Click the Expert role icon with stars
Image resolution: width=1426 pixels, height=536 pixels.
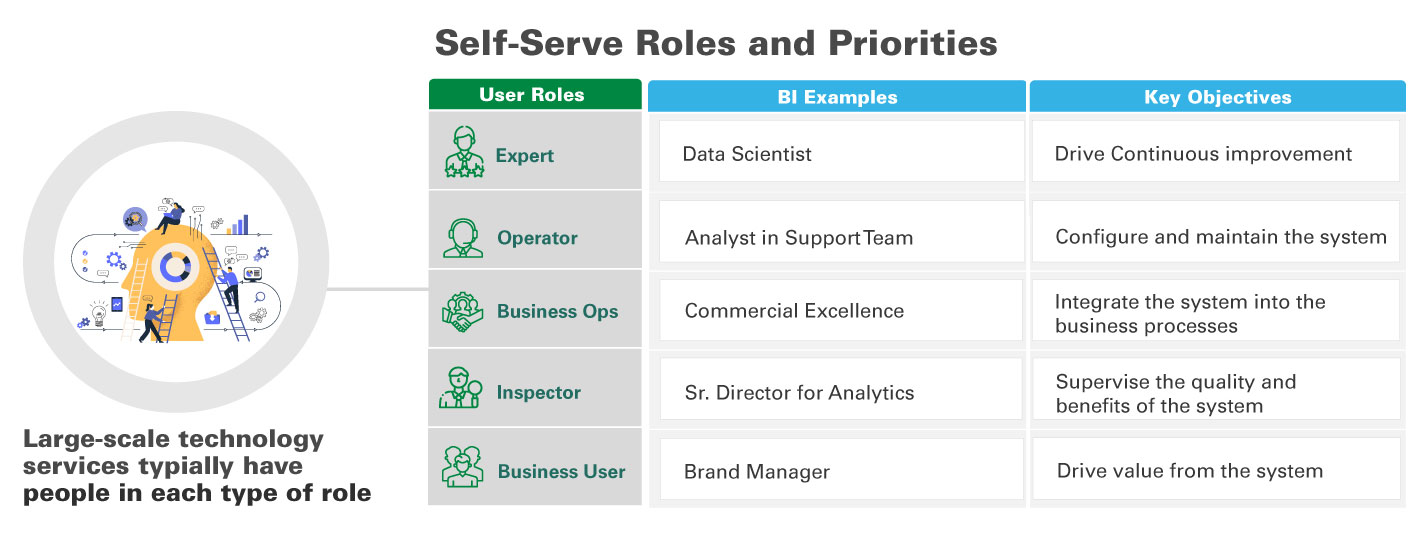point(463,153)
